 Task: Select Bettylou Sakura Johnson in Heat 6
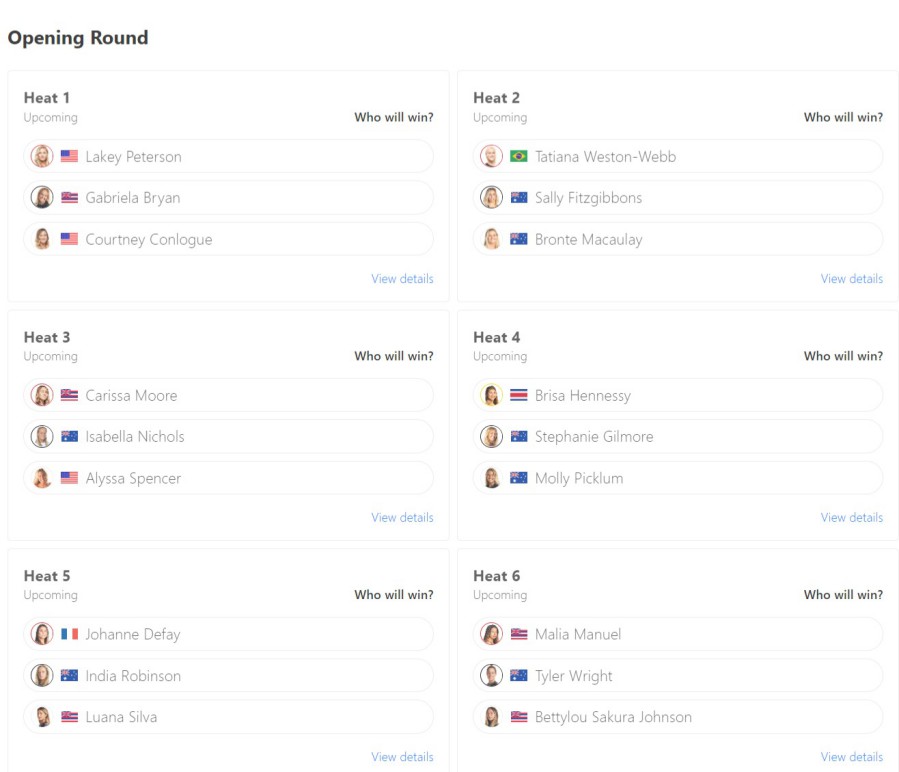pyautogui.click(x=678, y=716)
